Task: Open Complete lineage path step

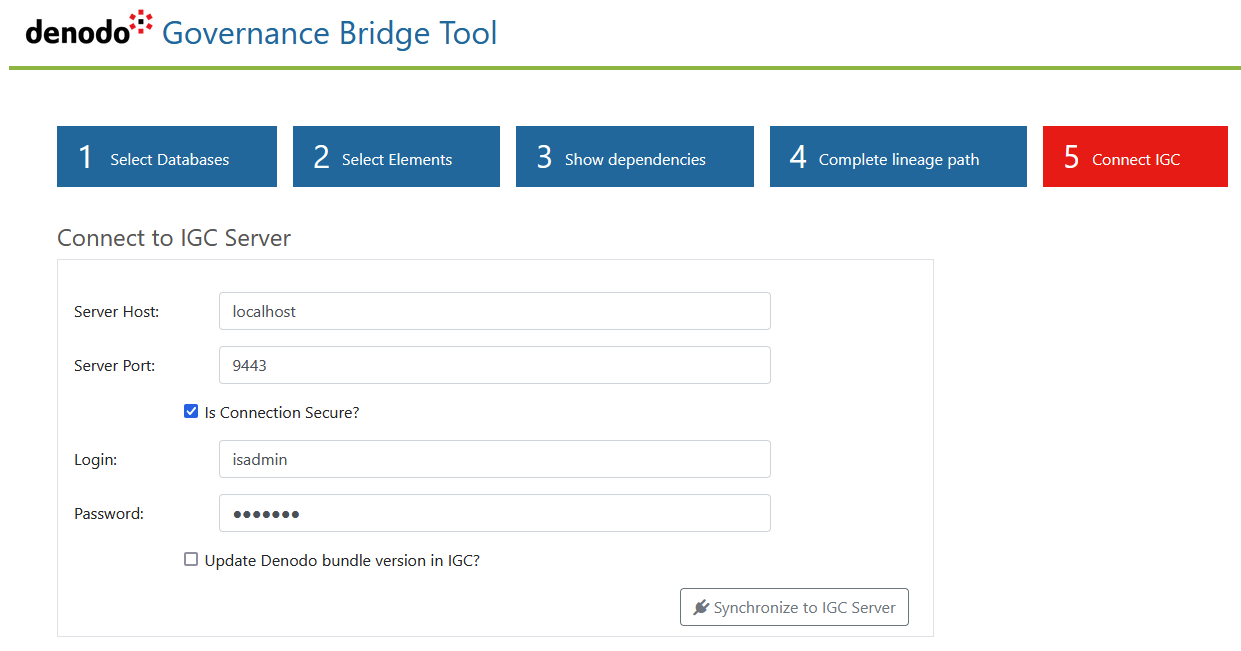Action: 898,156
